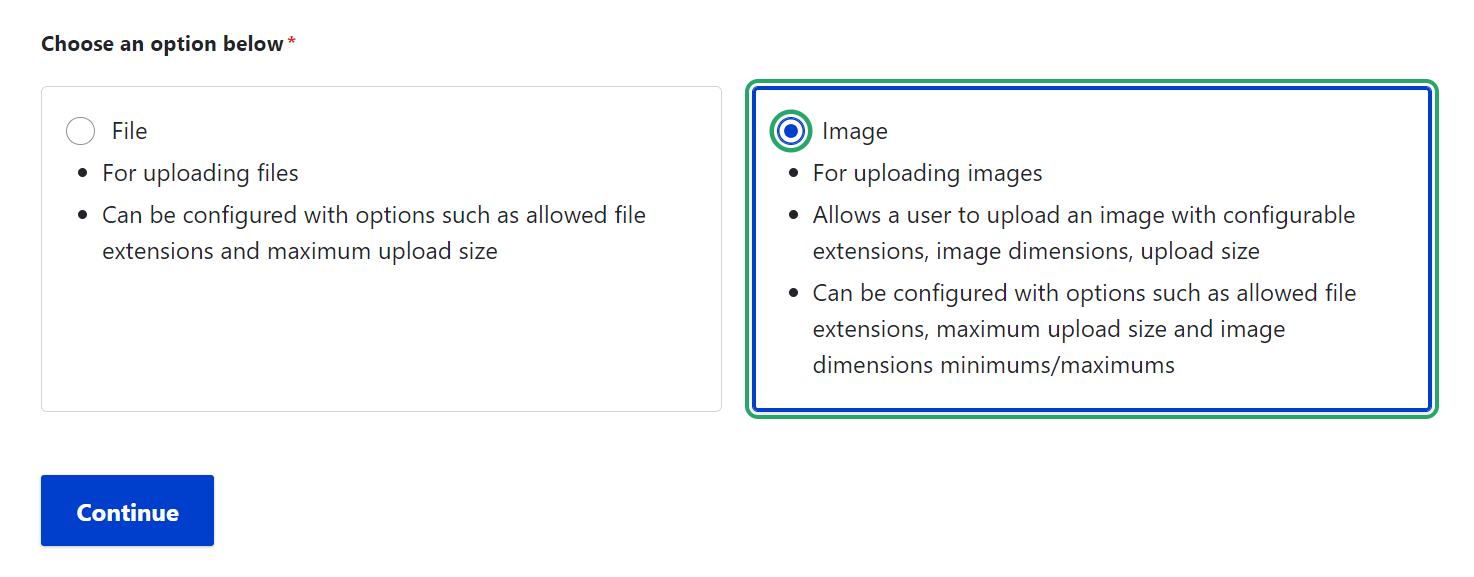Click the Continue button
This screenshot has width=1474, height=577.
tap(127, 510)
